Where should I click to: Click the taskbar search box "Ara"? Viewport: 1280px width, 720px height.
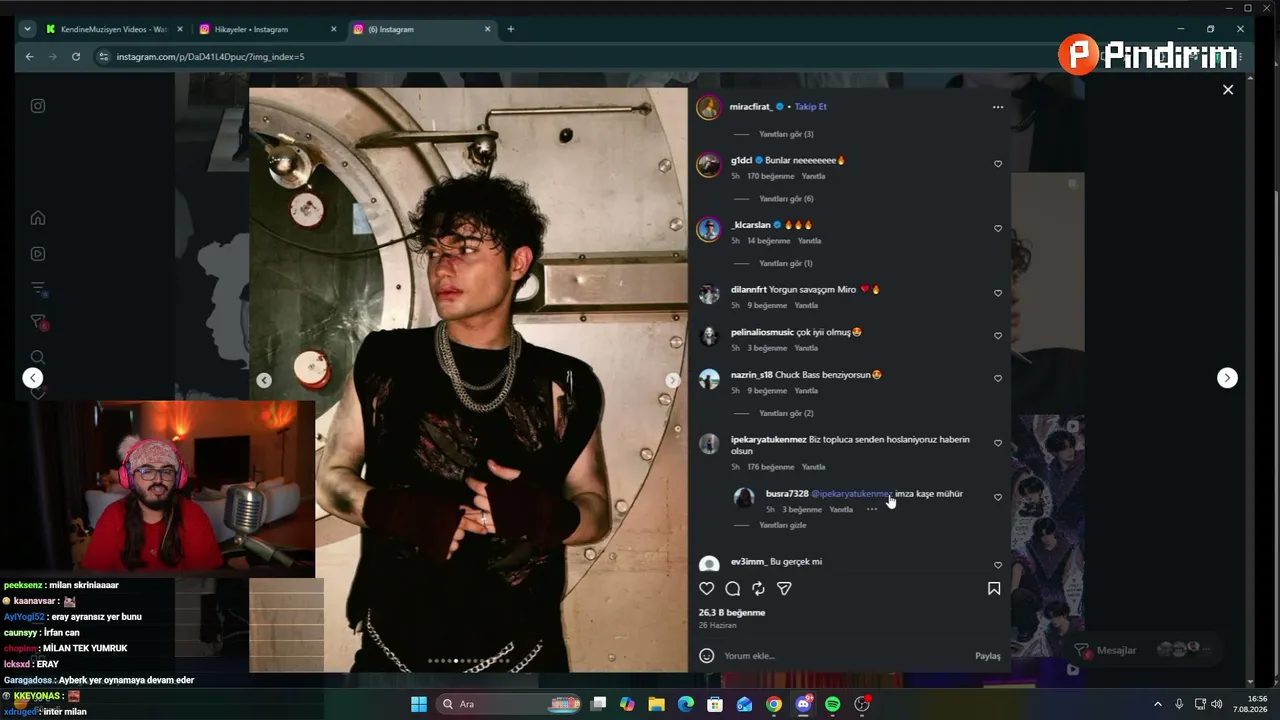point(510,704)
